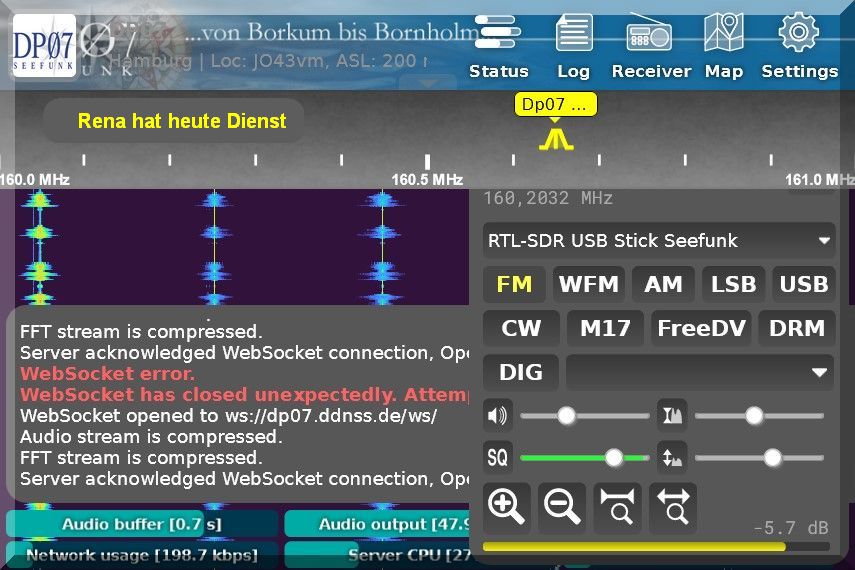
Task: Click the zoom in magnifier icon
Action: [507, 507]
